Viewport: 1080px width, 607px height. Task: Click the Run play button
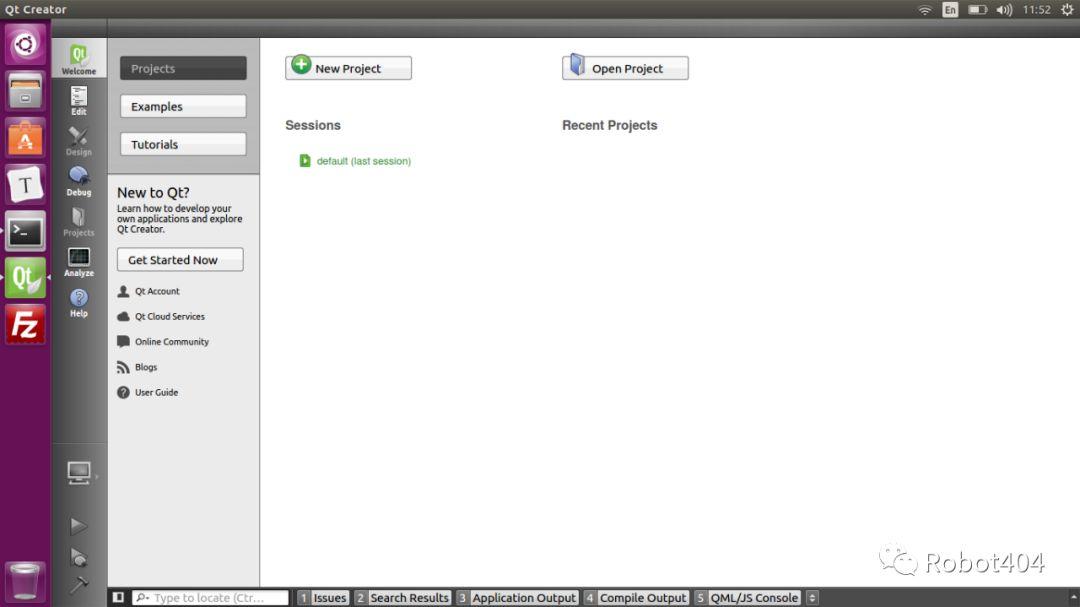coord(79,526)
